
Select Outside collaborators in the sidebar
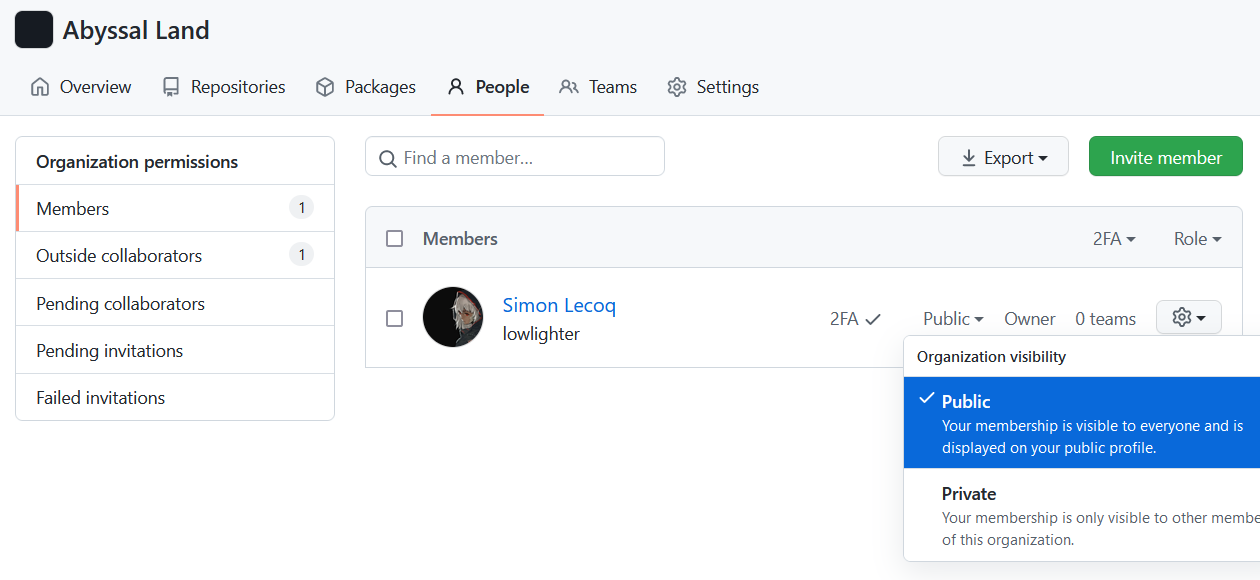click(x=118, y=255)
